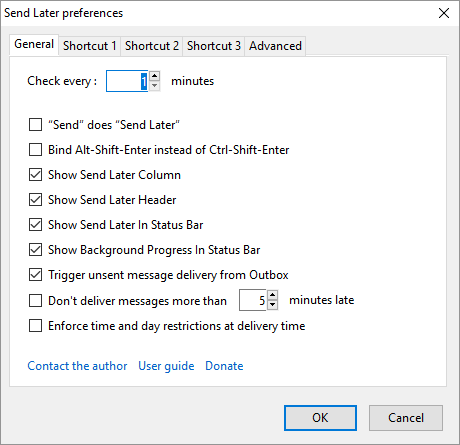
Task: Enable Don't deliver messages more than checkbox
Action: tap(35, 300)
